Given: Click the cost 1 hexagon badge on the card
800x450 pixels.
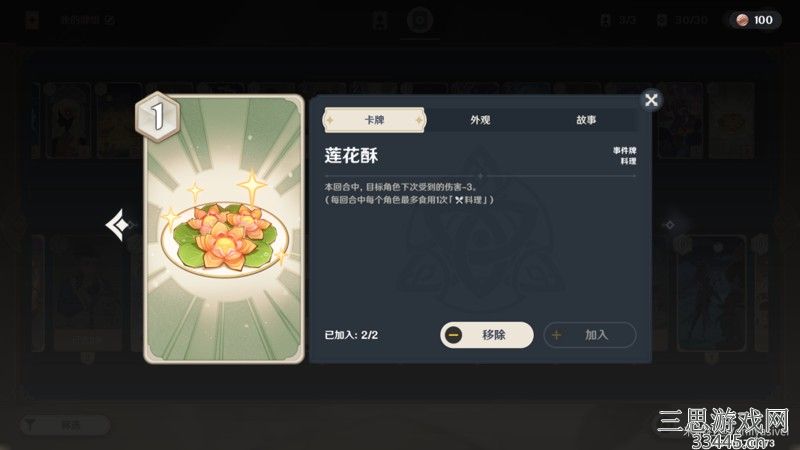Looking at the screenshot, I should click(158, 117).
